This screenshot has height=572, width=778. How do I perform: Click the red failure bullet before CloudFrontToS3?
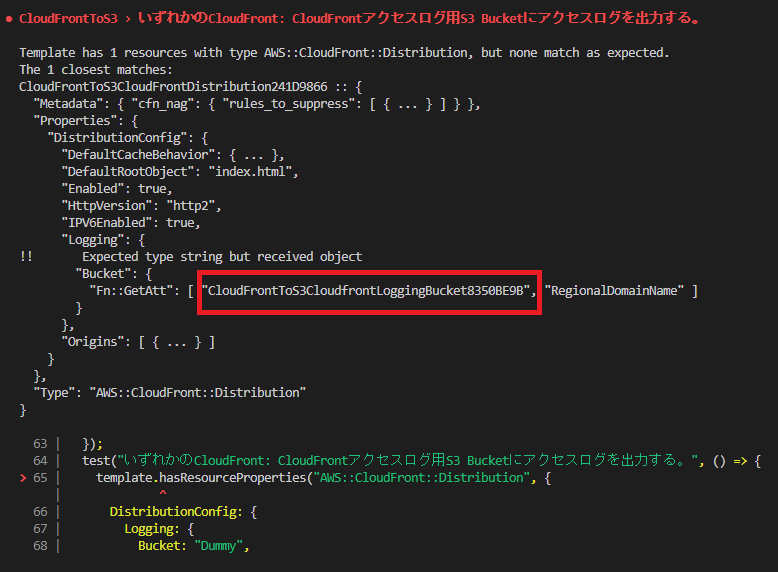coord(9,19)
